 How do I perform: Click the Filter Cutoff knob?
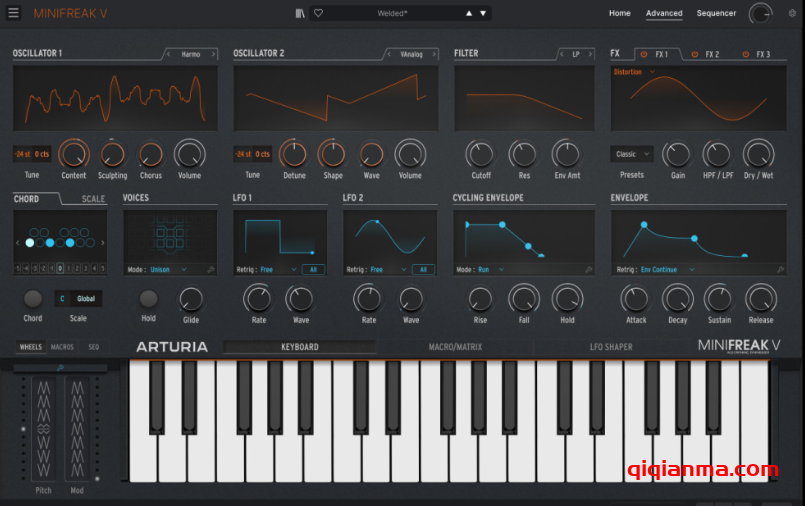click(481, 154)
